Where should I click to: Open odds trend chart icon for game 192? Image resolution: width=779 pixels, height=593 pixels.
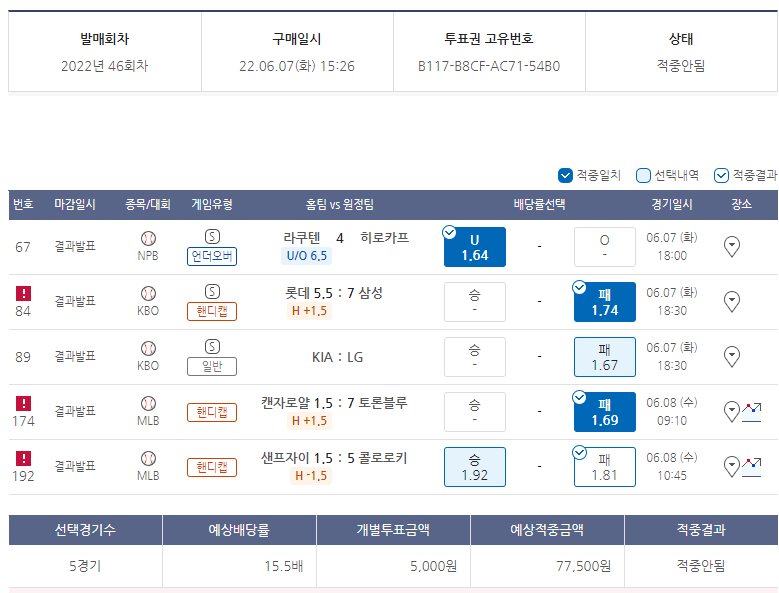752,467
